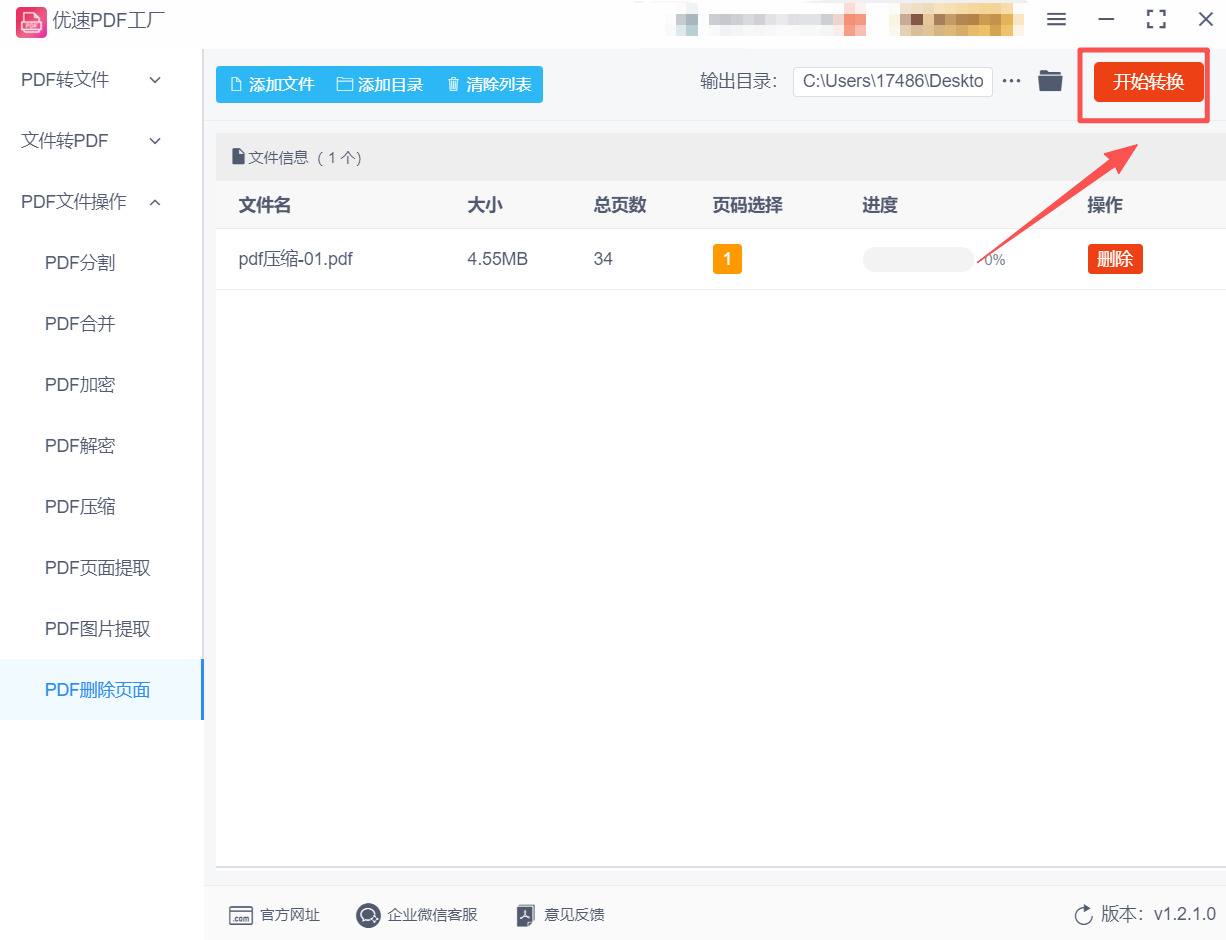This screenshot has width=1226, height=940.
Task: Click the 官方网址 .com icon
Action: pos(240,914)
